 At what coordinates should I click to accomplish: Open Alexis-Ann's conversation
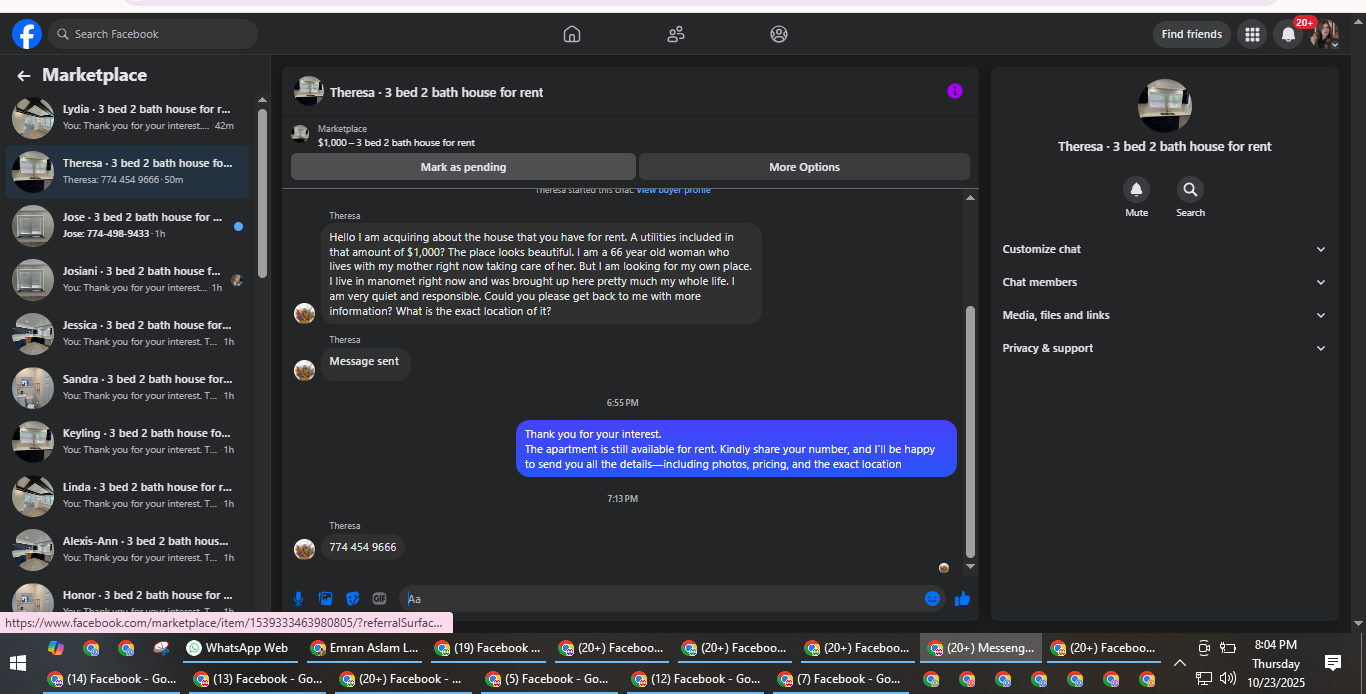click(x=127, y=550)
